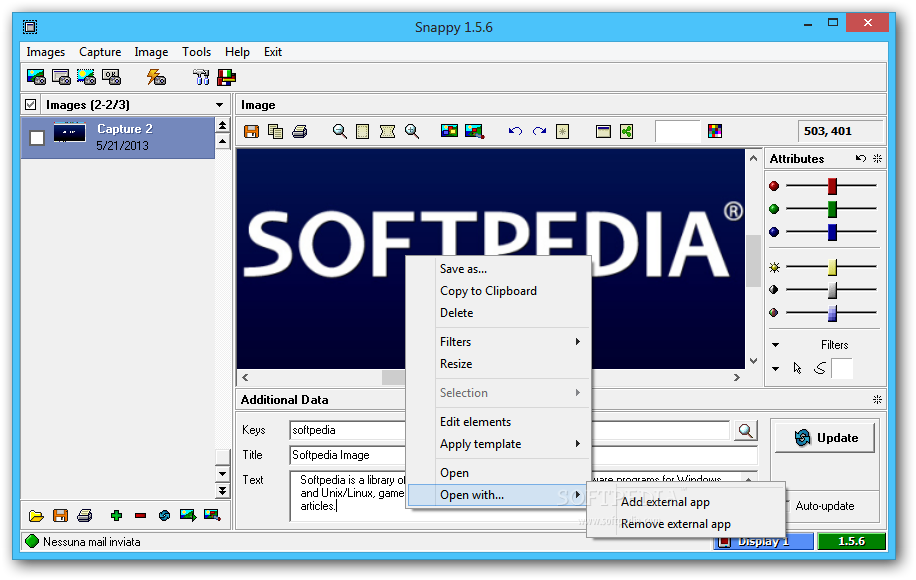Image resolution: width=916 pixels, height=580 pixels.
Task: Click the yellow brightness slider handle
Action: pyautogui.click(x=832, y=268)
